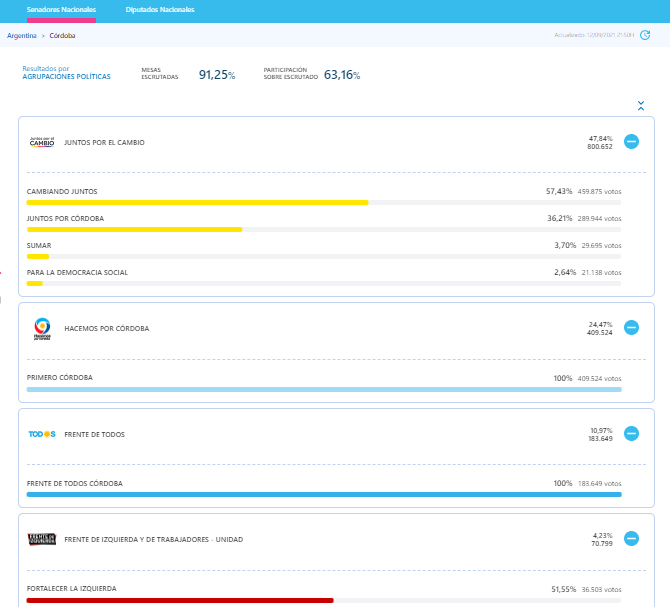Click the refresh icon next to update time
This screenshot has height=607, width=670.
click(645, 35)
